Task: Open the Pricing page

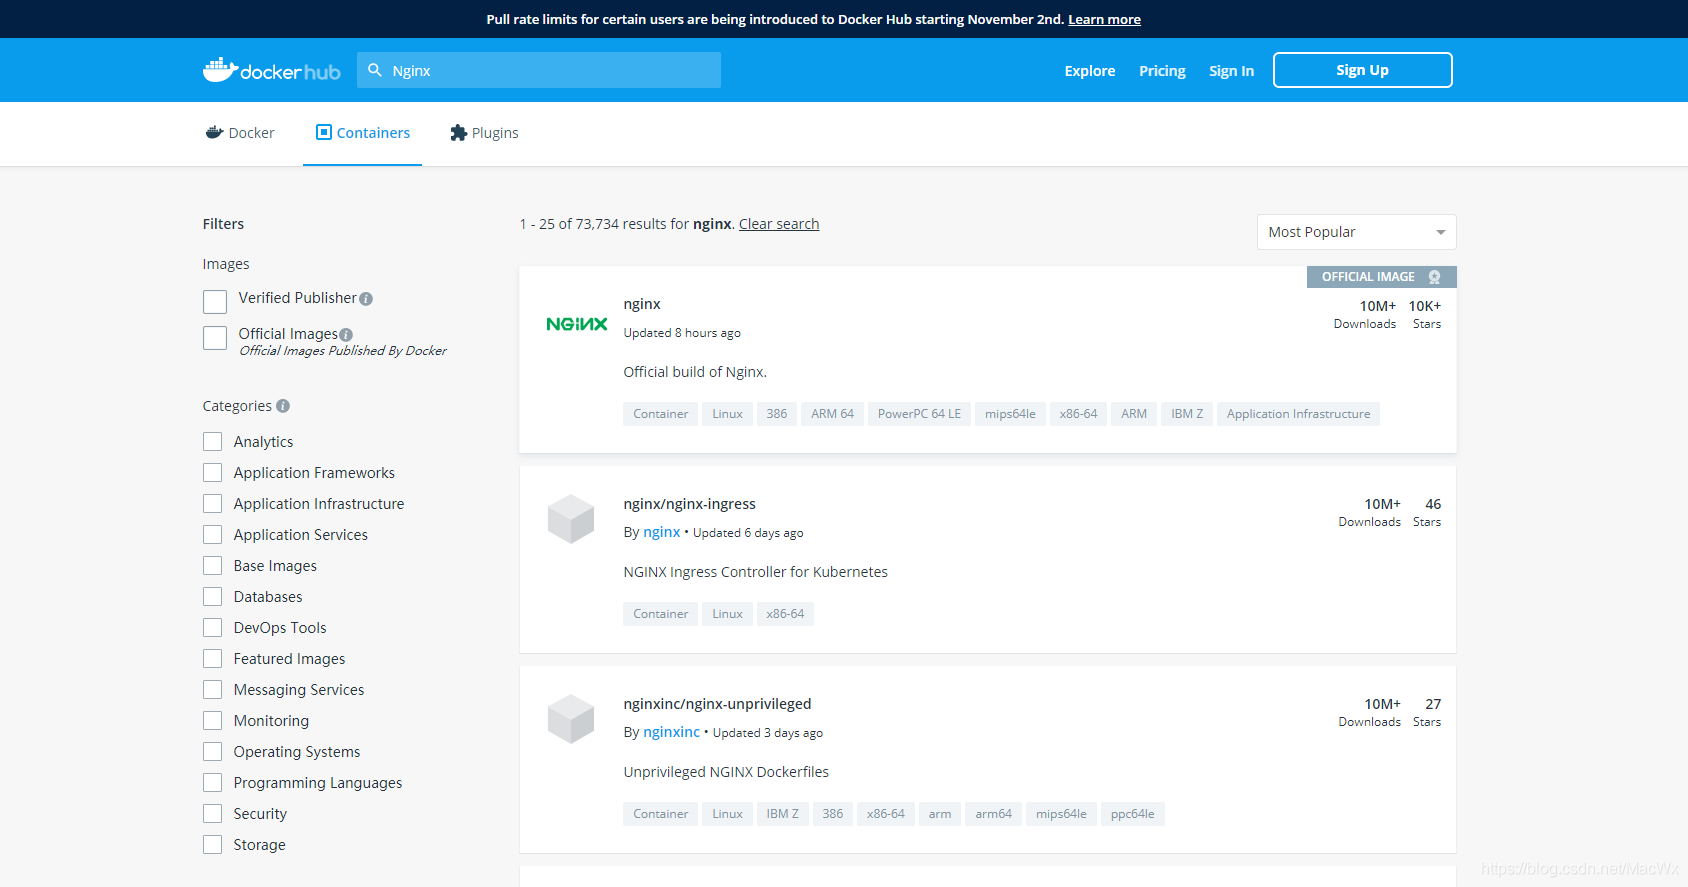Action: pos(1162,71)
